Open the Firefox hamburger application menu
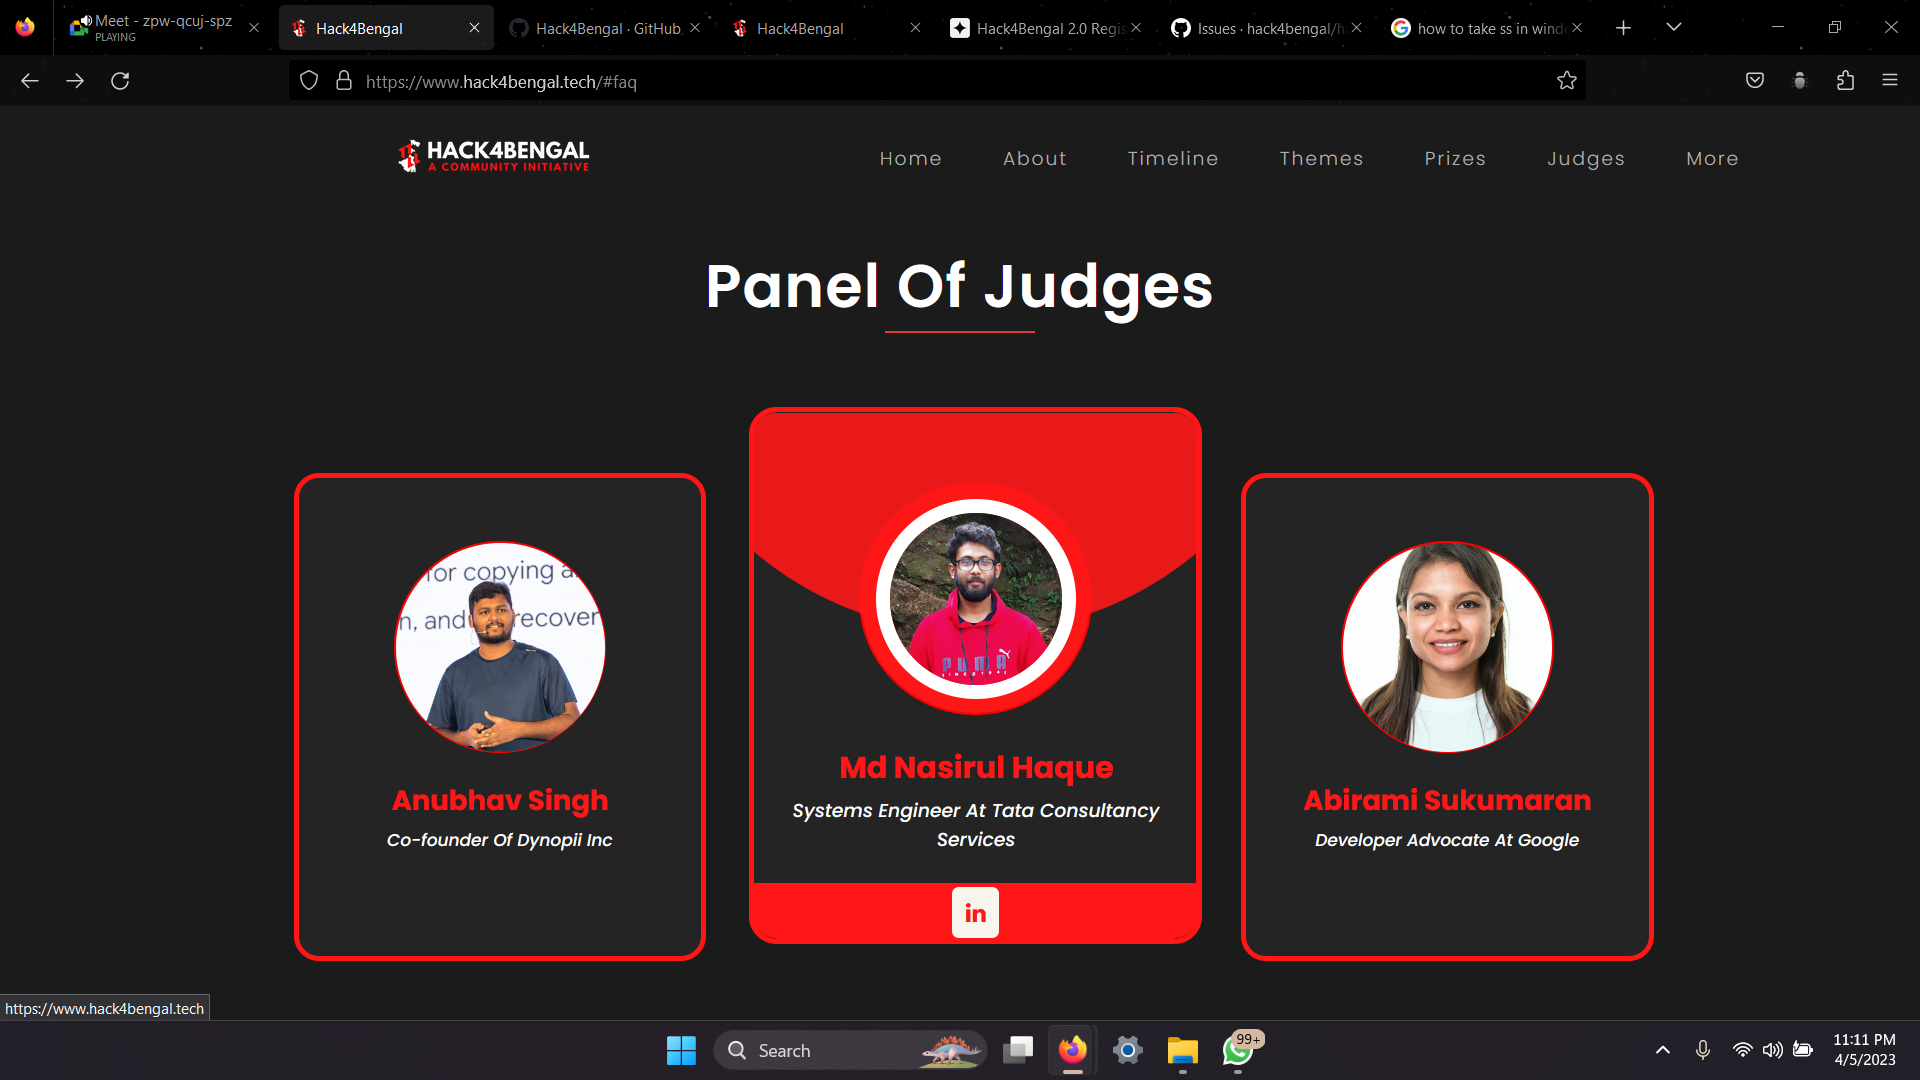 pos(1890,81)
